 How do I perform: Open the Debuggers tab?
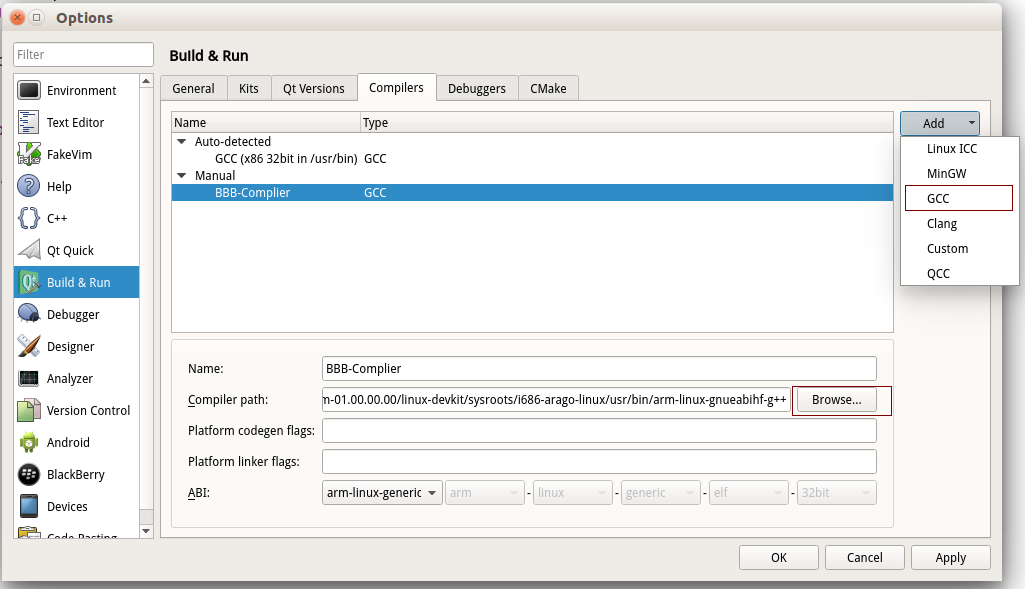(x=477, y=88)
